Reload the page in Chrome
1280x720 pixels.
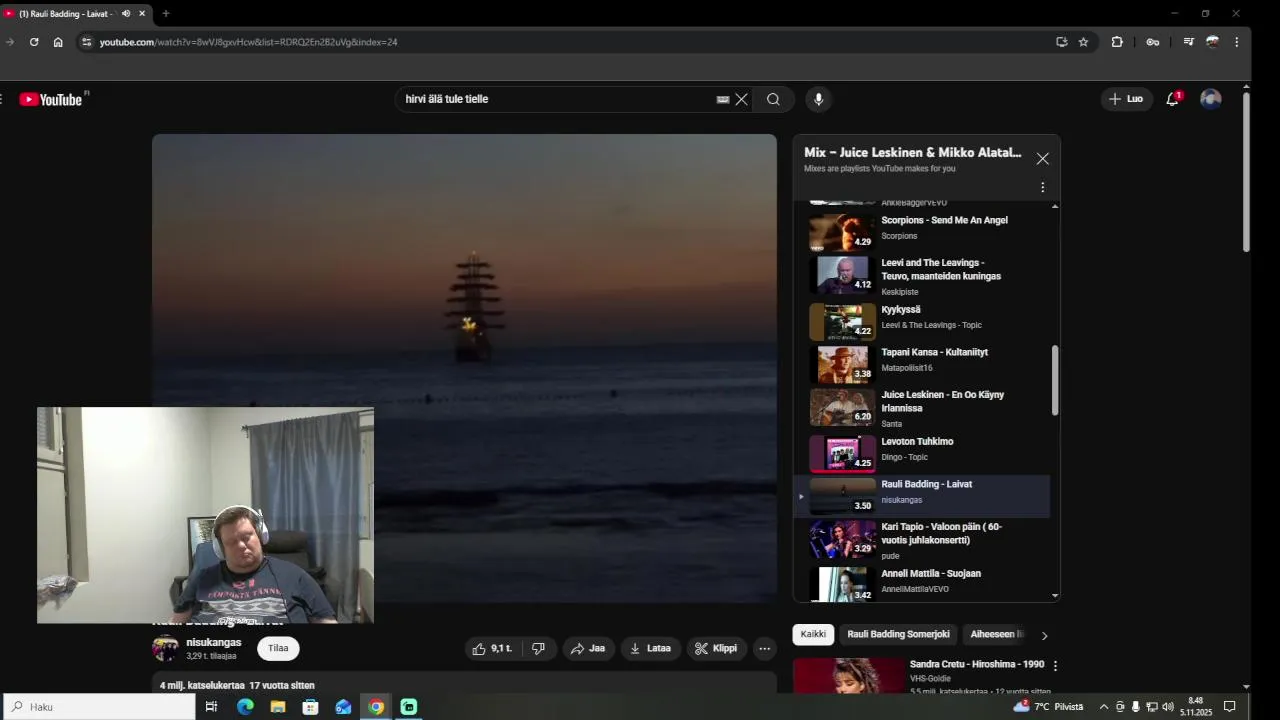(x=34, y=42)
